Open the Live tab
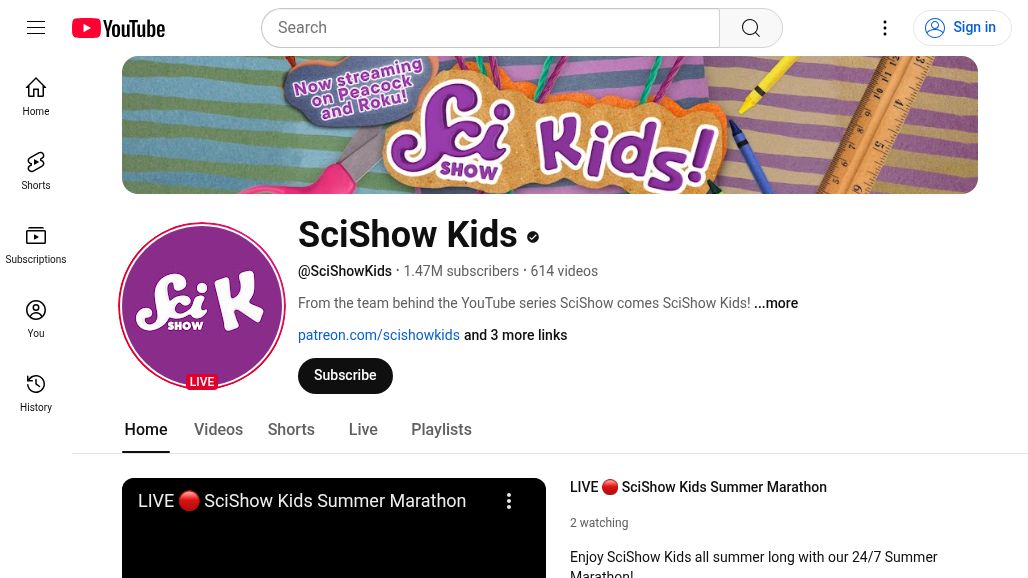Image resolution: width=1028 pixels, height=578 pixels. point(363,429)
